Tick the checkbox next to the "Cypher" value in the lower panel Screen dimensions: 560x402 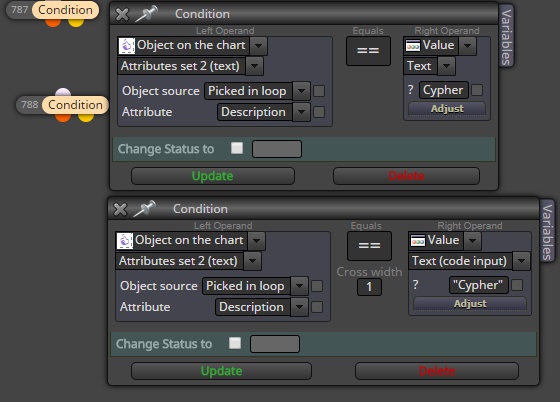click(517, 285)
